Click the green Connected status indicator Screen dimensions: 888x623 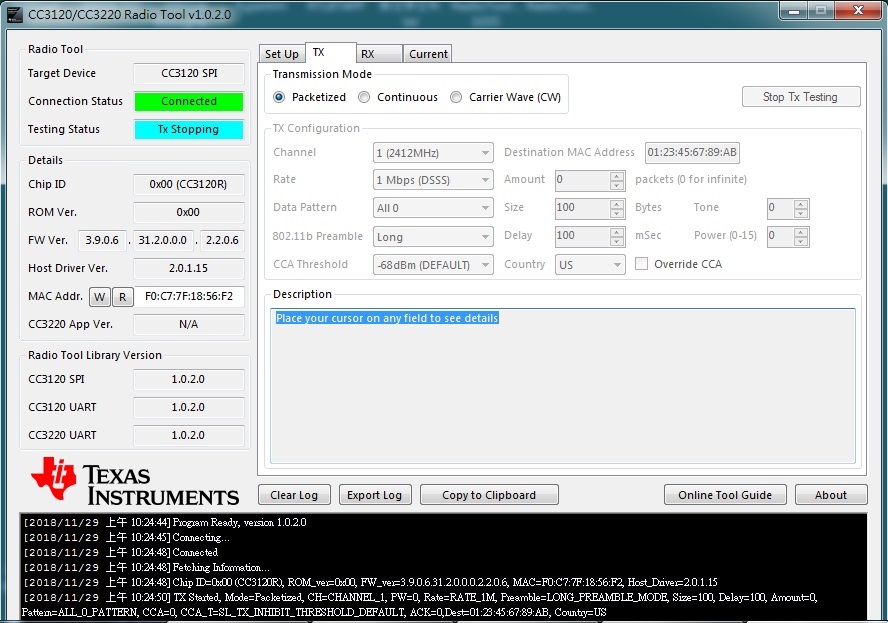[189, 101]
